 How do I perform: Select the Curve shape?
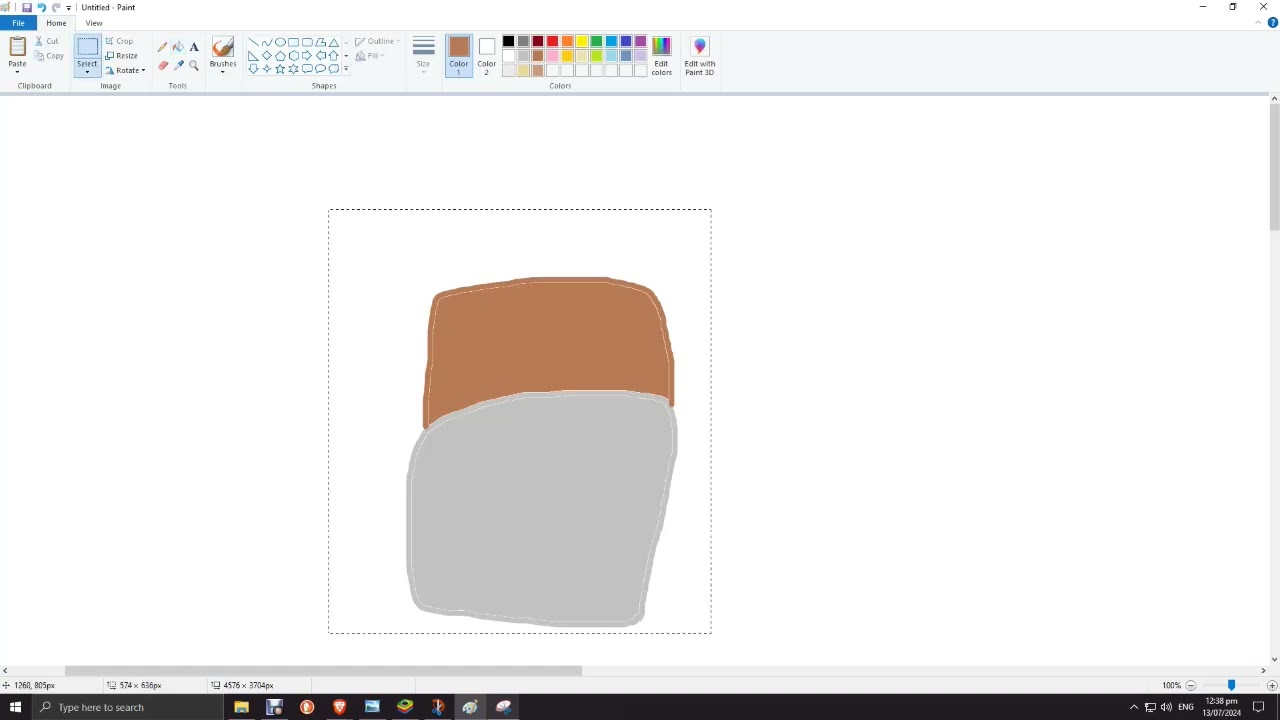click(266, 42)
